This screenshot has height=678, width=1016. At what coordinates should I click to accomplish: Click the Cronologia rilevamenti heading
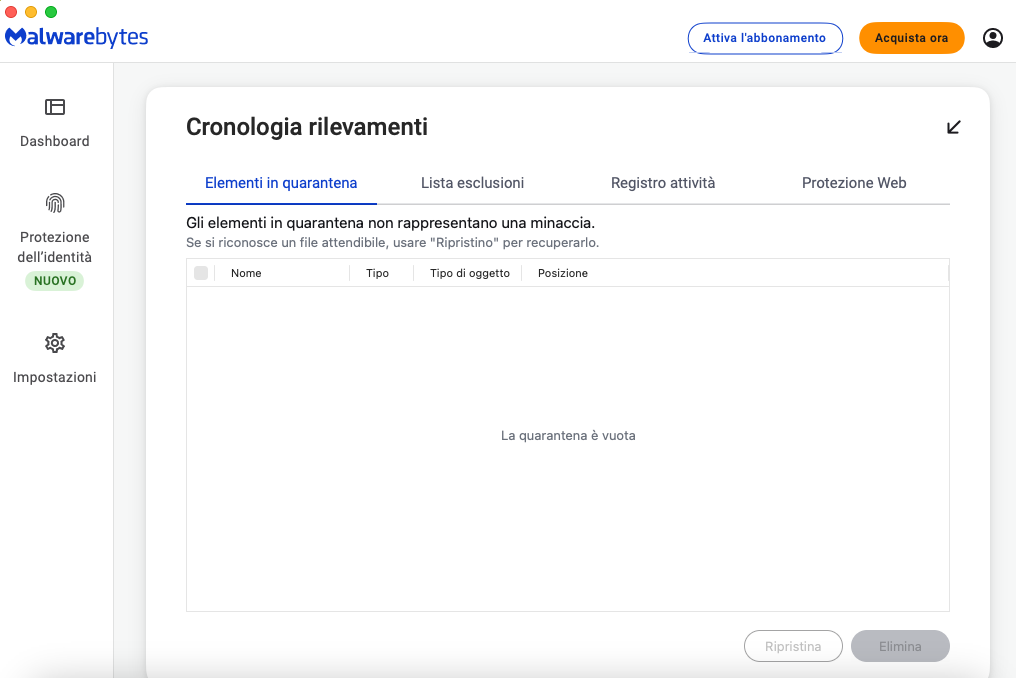[x=306, y=126]
